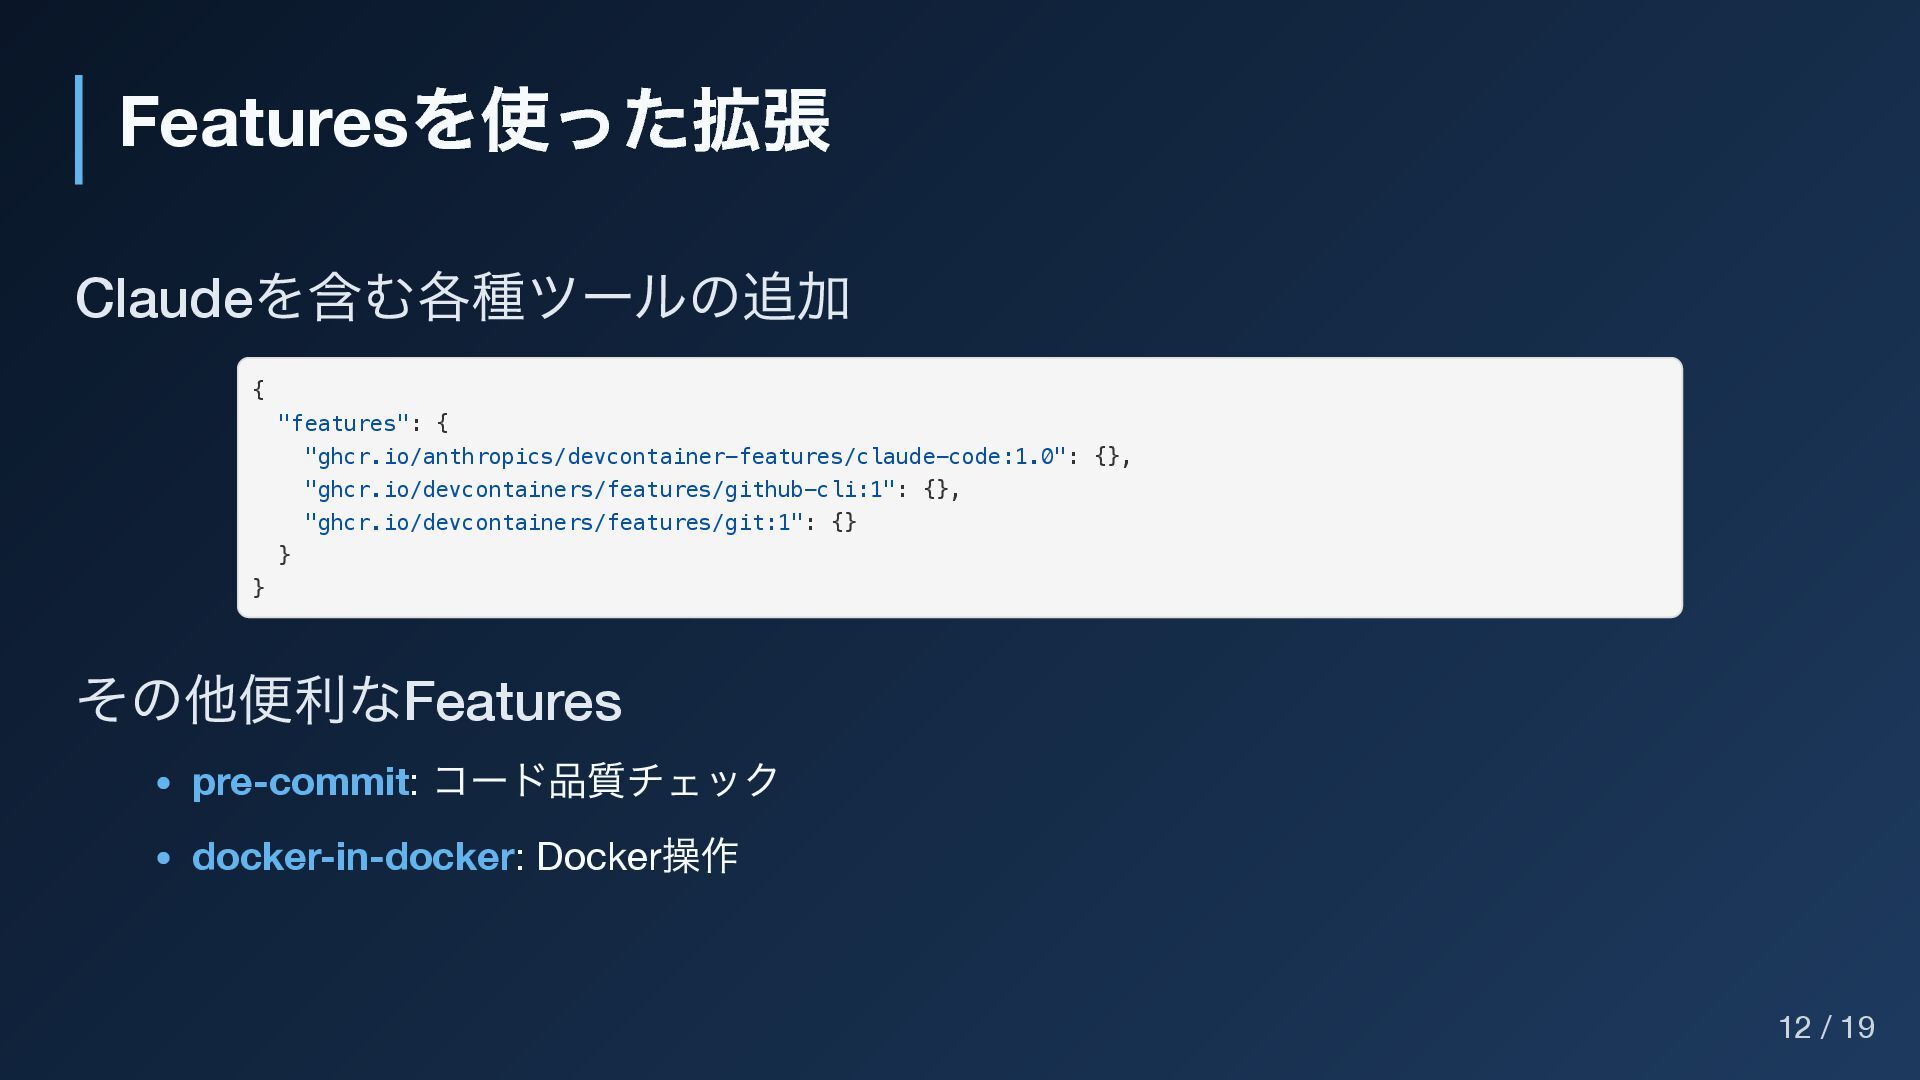Click the page number '12 / 19'

click(x=1826, y=1027)
